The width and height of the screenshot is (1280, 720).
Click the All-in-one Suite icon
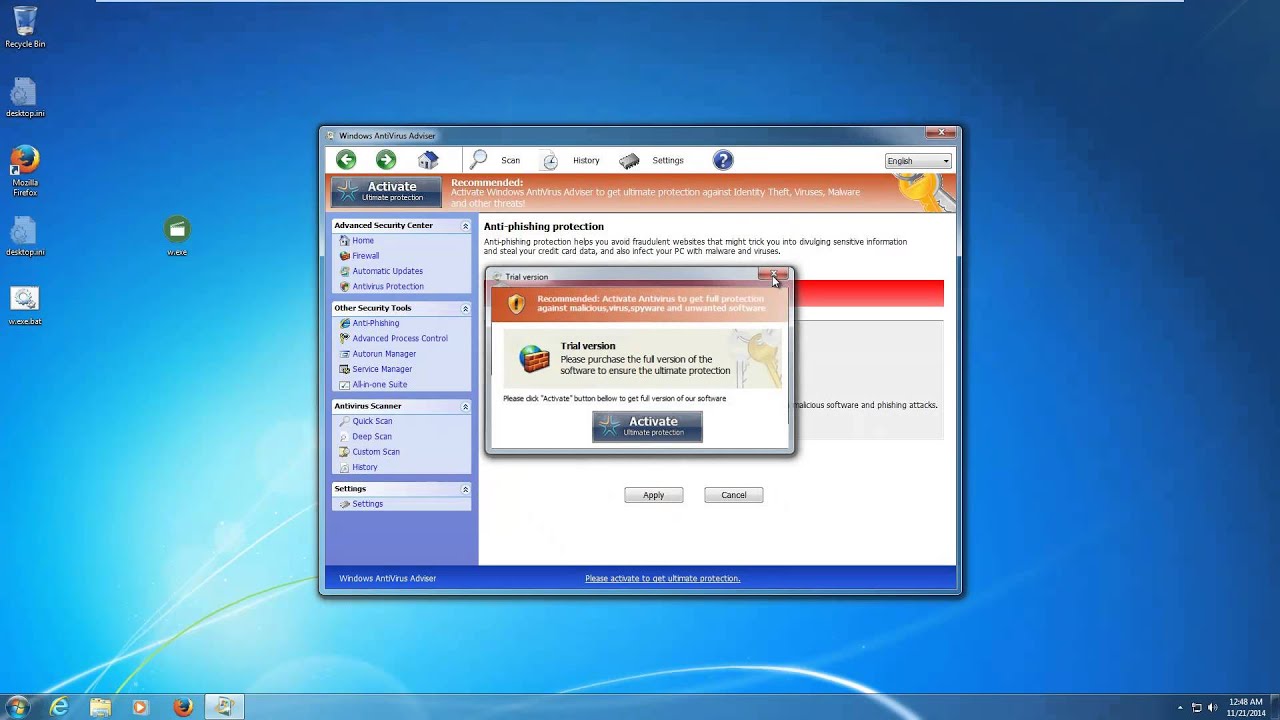[x=345, y=384]
